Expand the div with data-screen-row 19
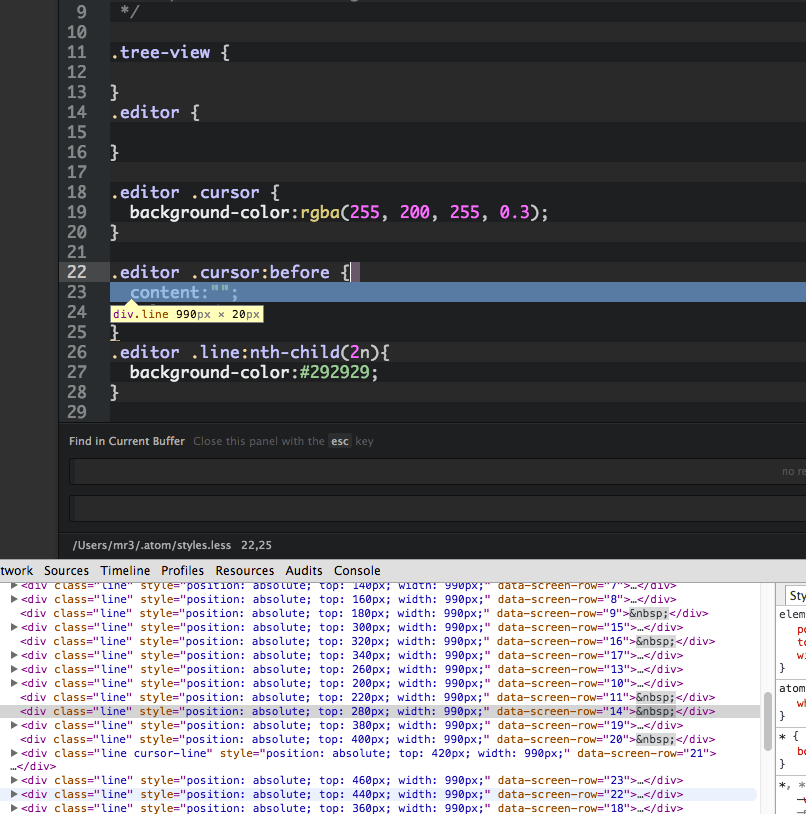This screenshot has height=814, width=806. tap(14, 726)
